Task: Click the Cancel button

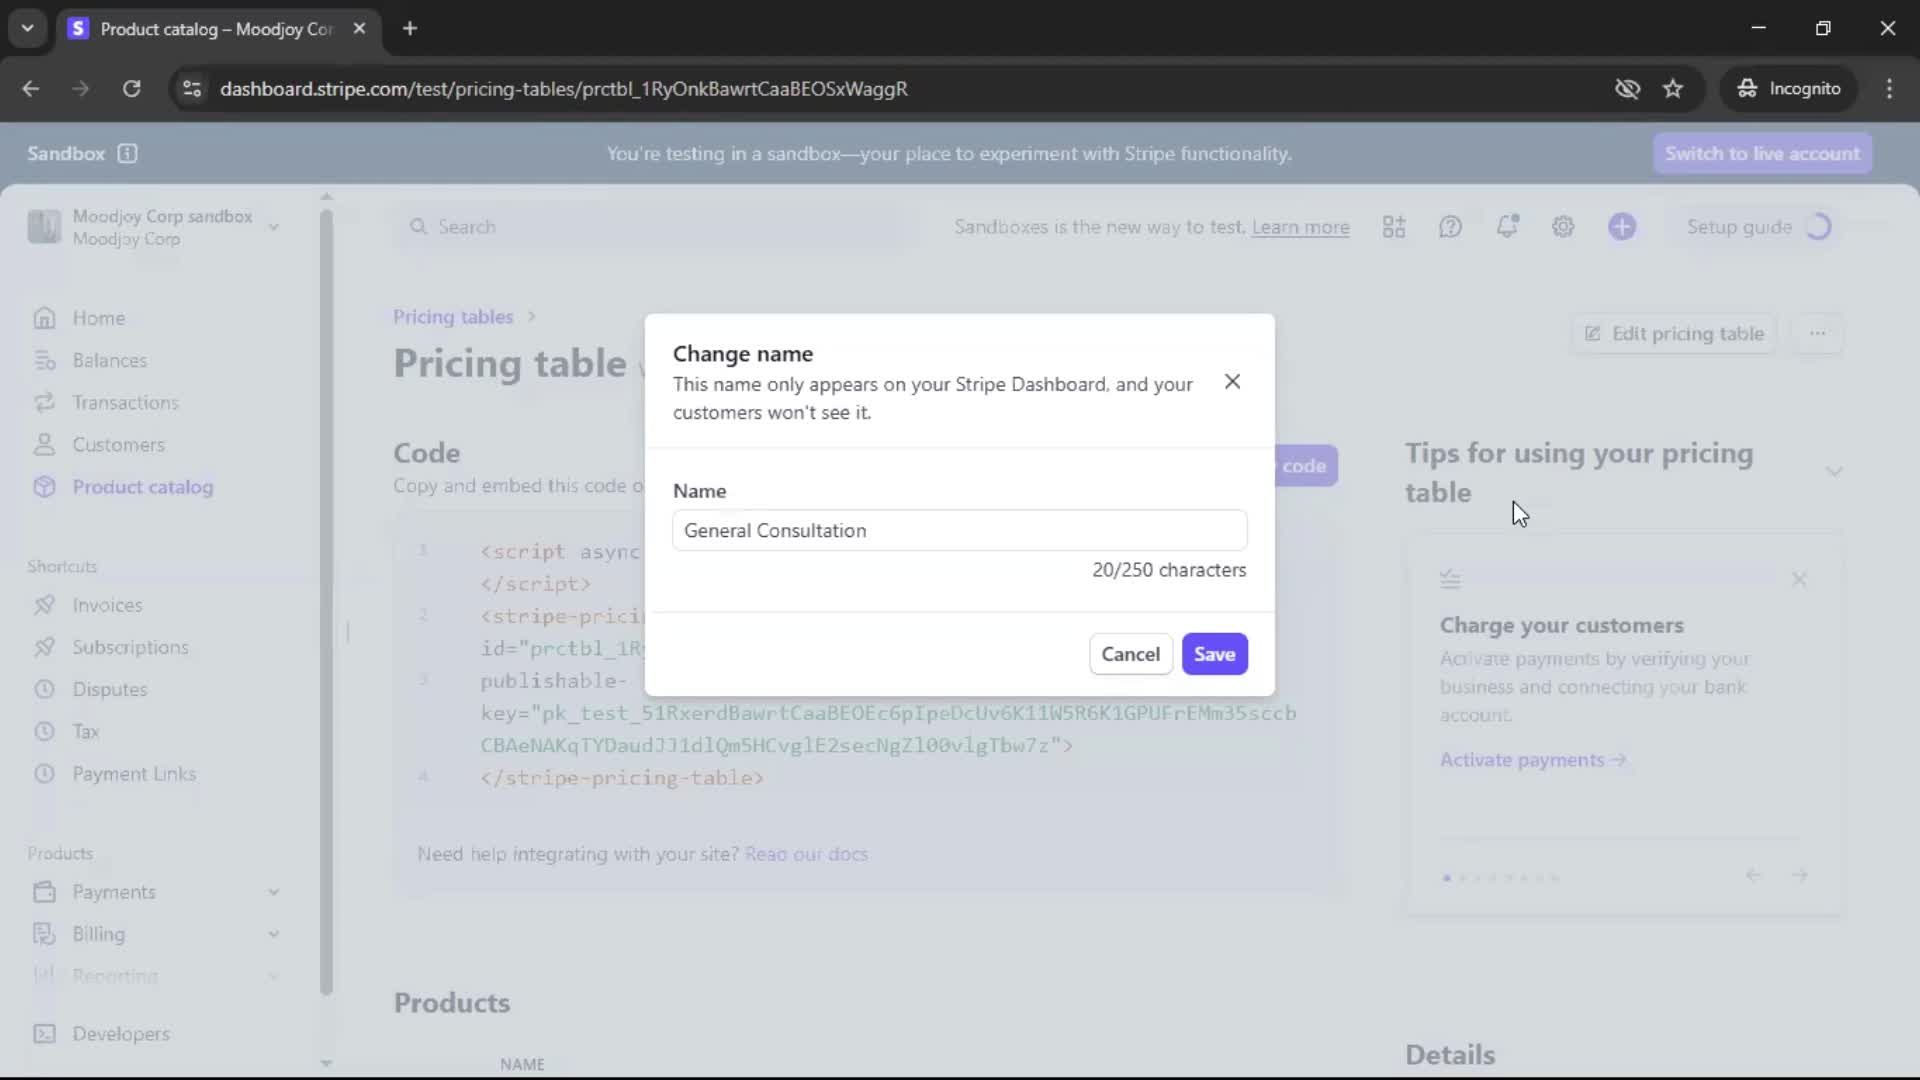Action: pos(1130,654)
